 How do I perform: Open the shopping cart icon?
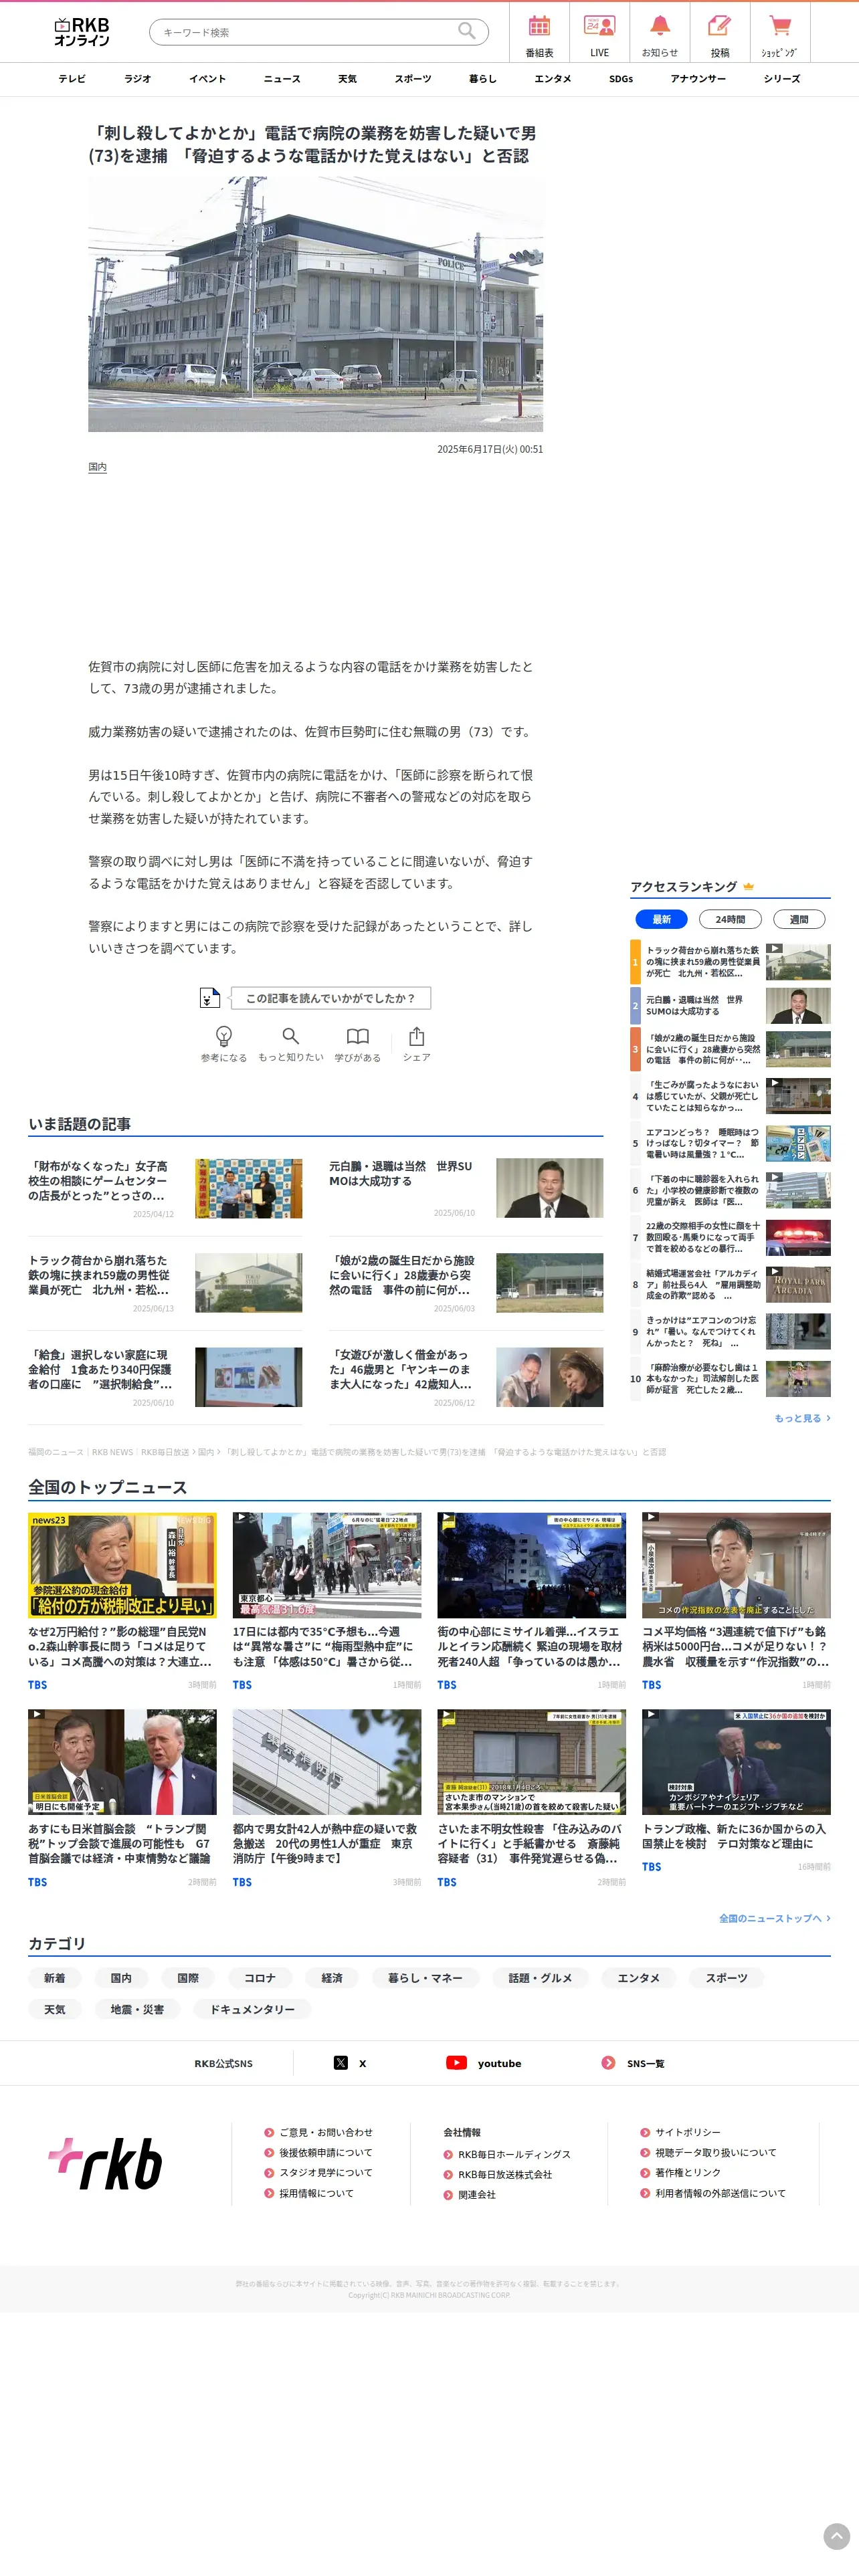click(780, 26)
